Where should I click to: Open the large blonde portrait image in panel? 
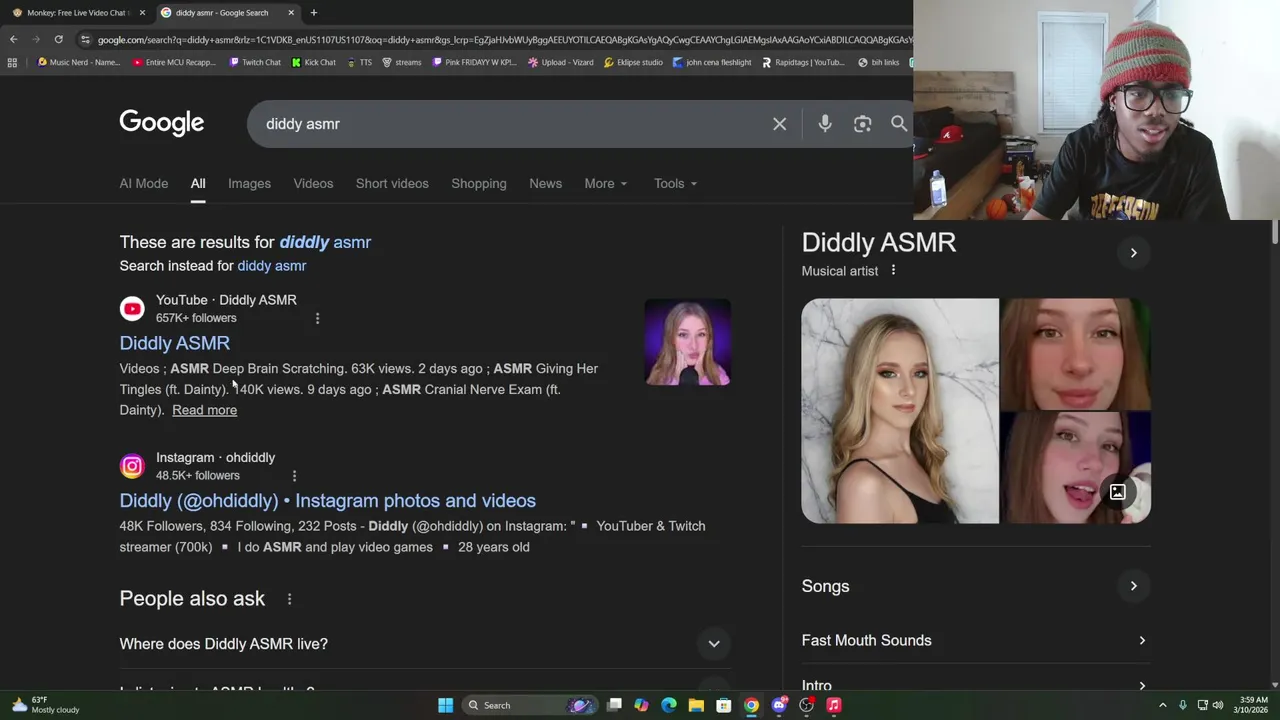(900, 411)
